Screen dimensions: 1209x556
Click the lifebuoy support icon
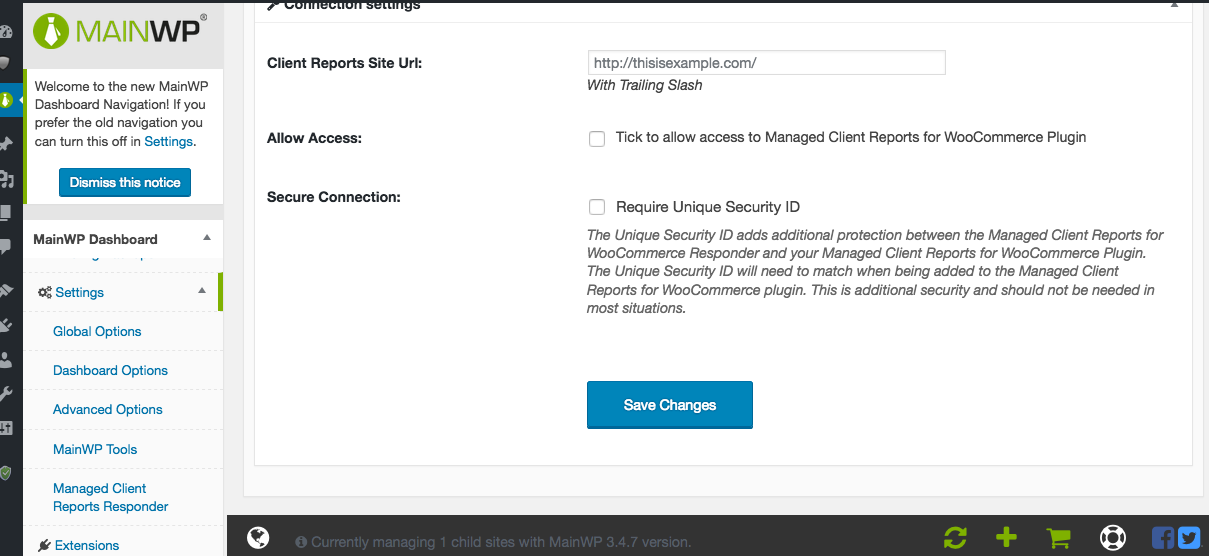pyautogui.click(x=1112, y=538)
